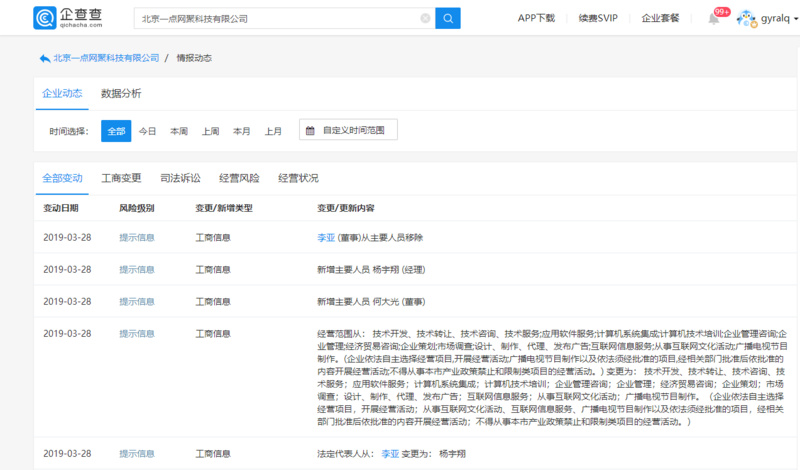Viewport: 800px width, 470px height.
Task: Open the 经营风险 tab
Action: tap(239, 178)
